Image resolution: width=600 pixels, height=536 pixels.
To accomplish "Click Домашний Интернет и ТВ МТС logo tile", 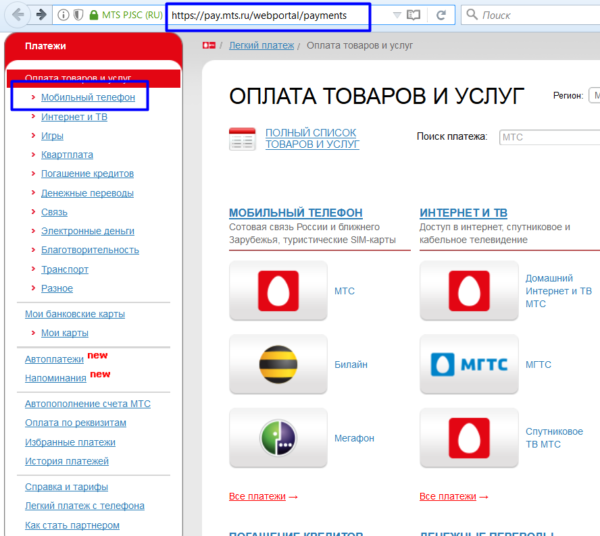I will (469, 291).
